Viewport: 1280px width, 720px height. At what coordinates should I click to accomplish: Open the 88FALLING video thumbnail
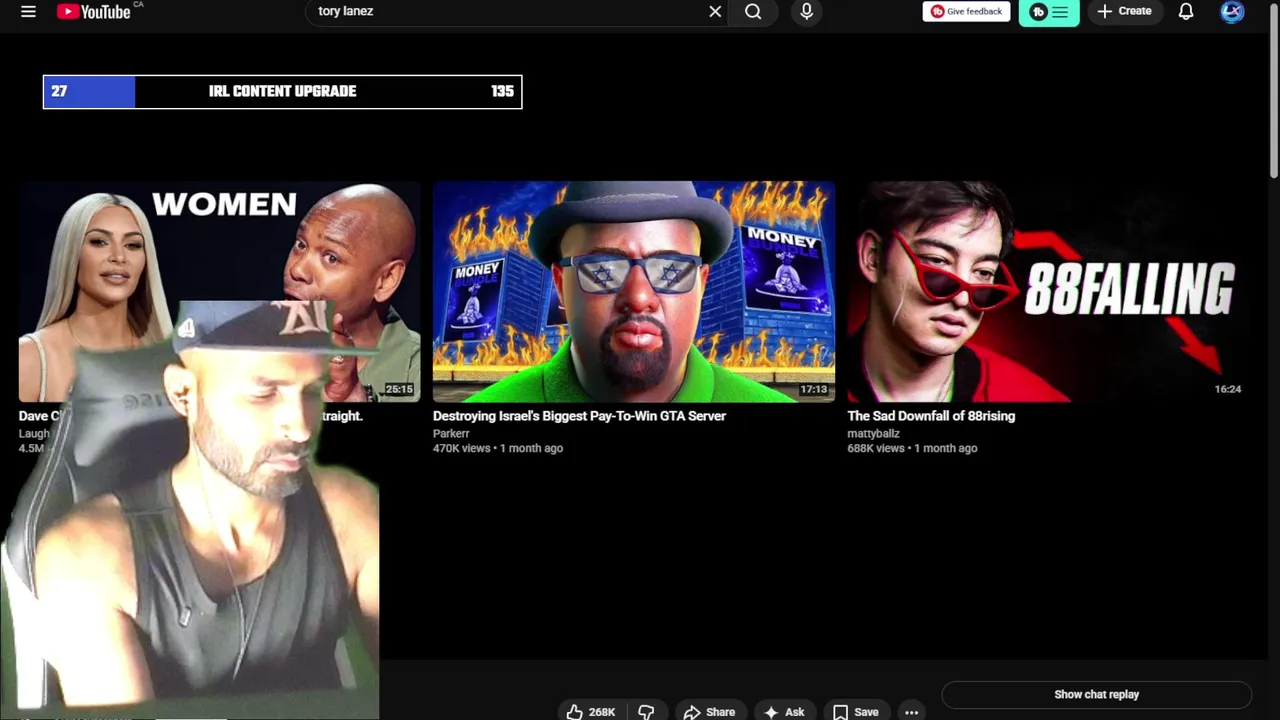click(x=1048, y=291)
